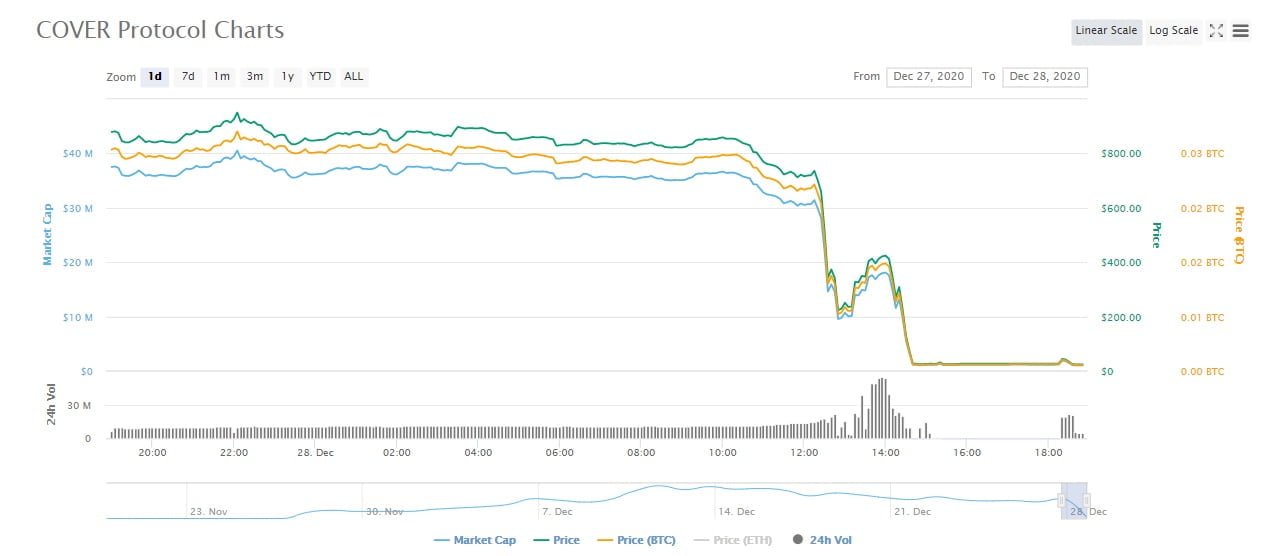This screenshot has height=556, width=1286.
Task: Open the From date field
Action: [929, 77]
